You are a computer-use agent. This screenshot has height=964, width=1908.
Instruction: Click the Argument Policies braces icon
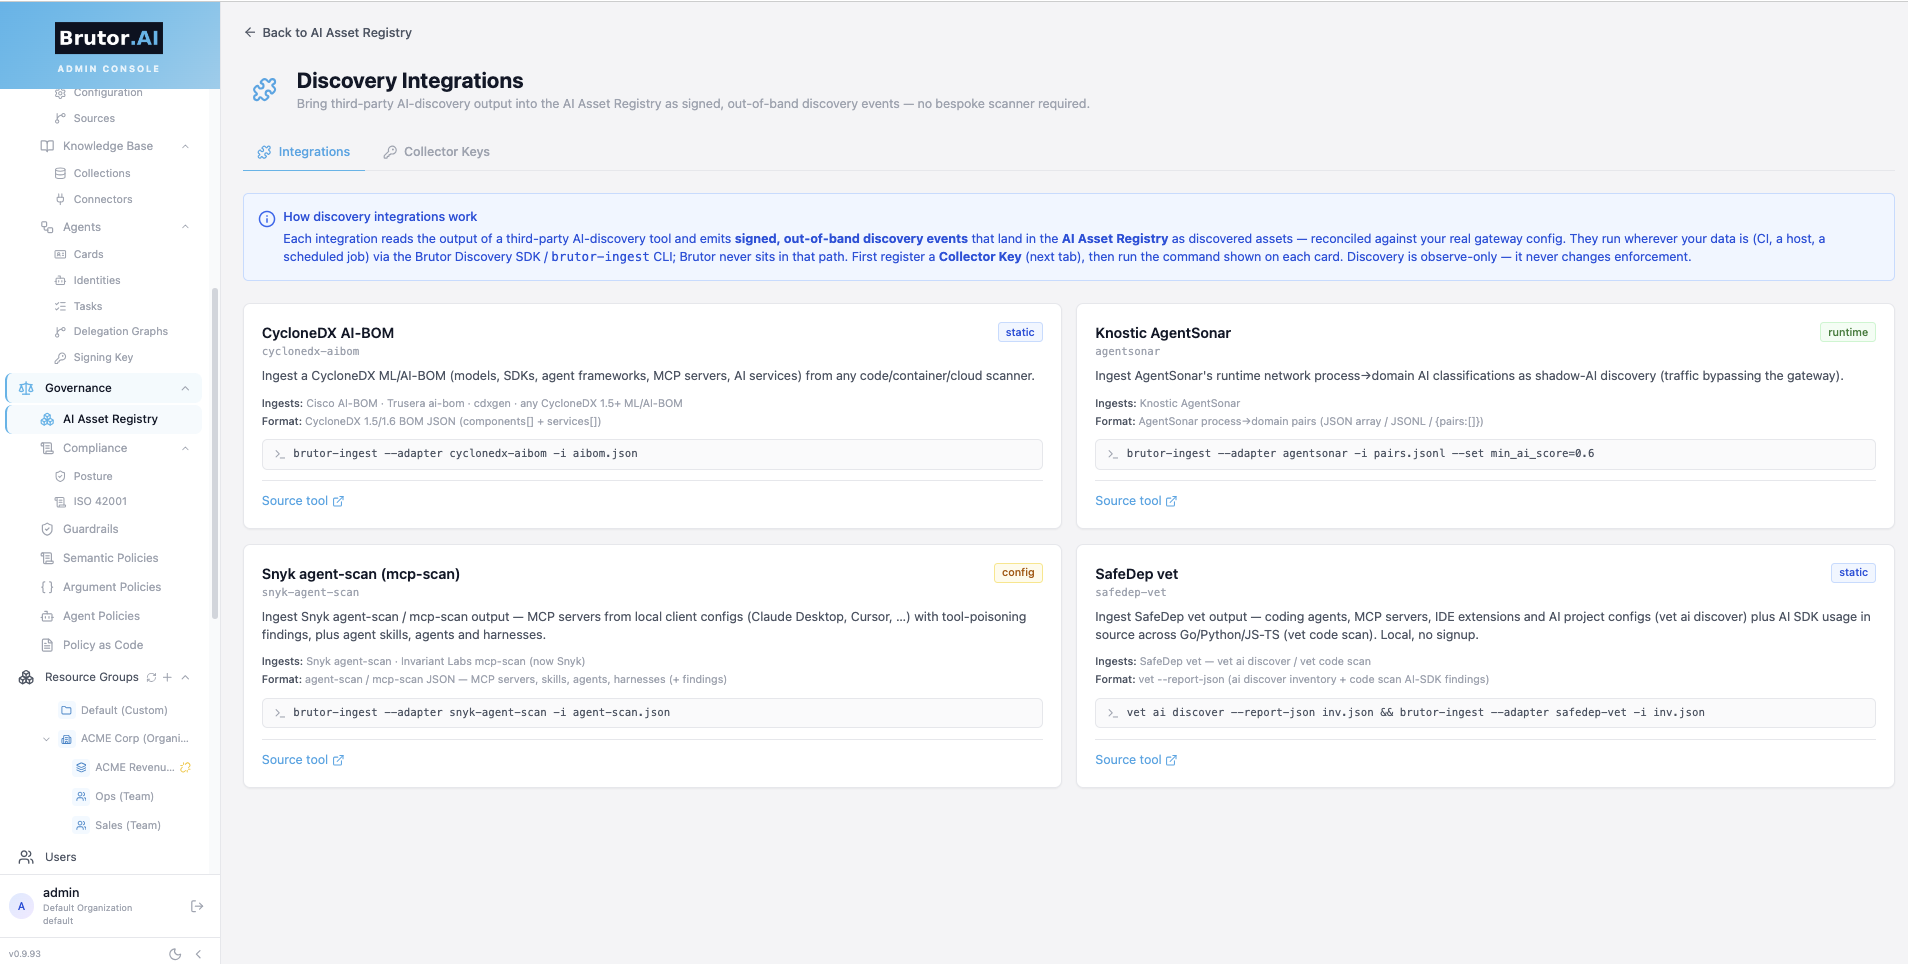pyautogui.click(x=47, y=587)
